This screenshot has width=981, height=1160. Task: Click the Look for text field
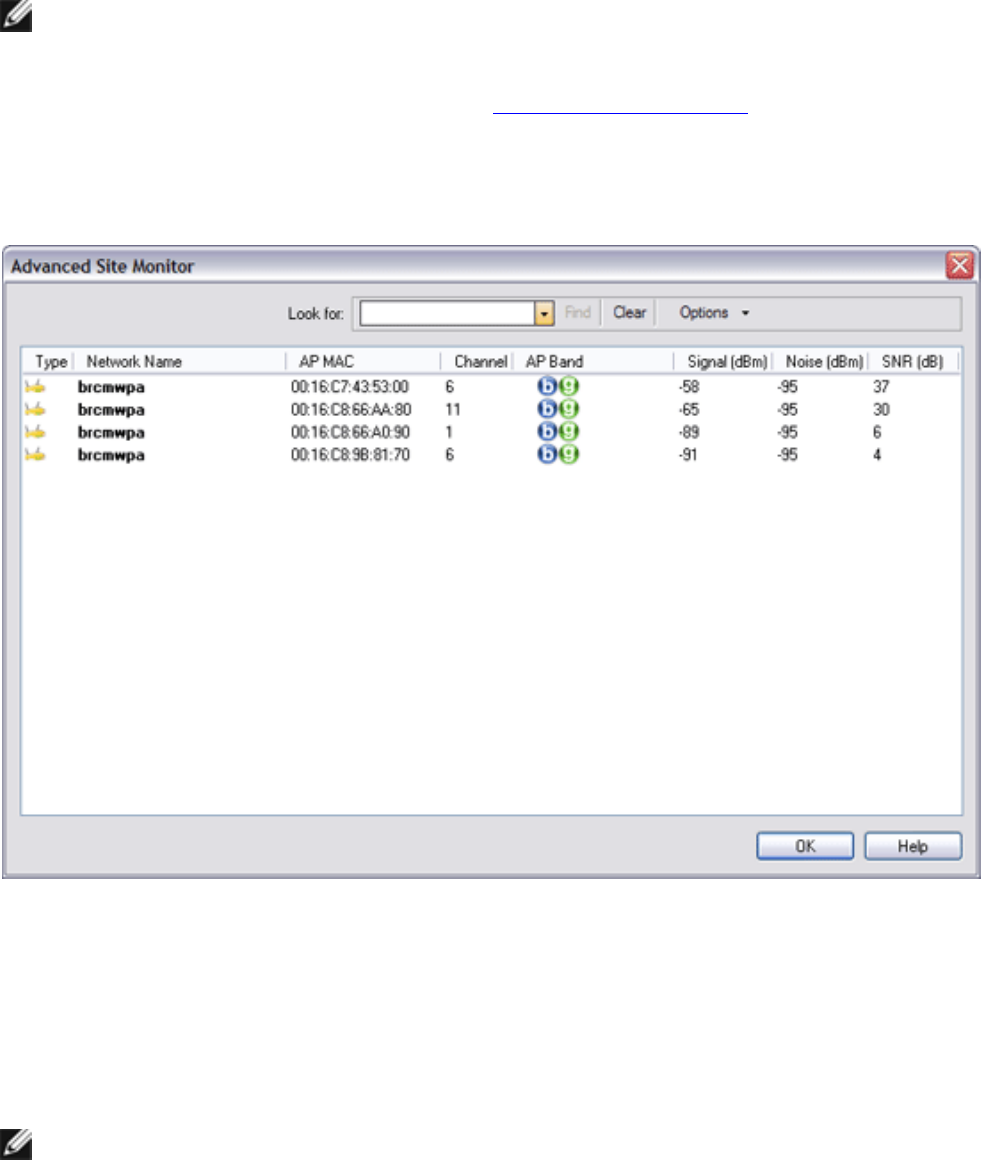(447, 313)
